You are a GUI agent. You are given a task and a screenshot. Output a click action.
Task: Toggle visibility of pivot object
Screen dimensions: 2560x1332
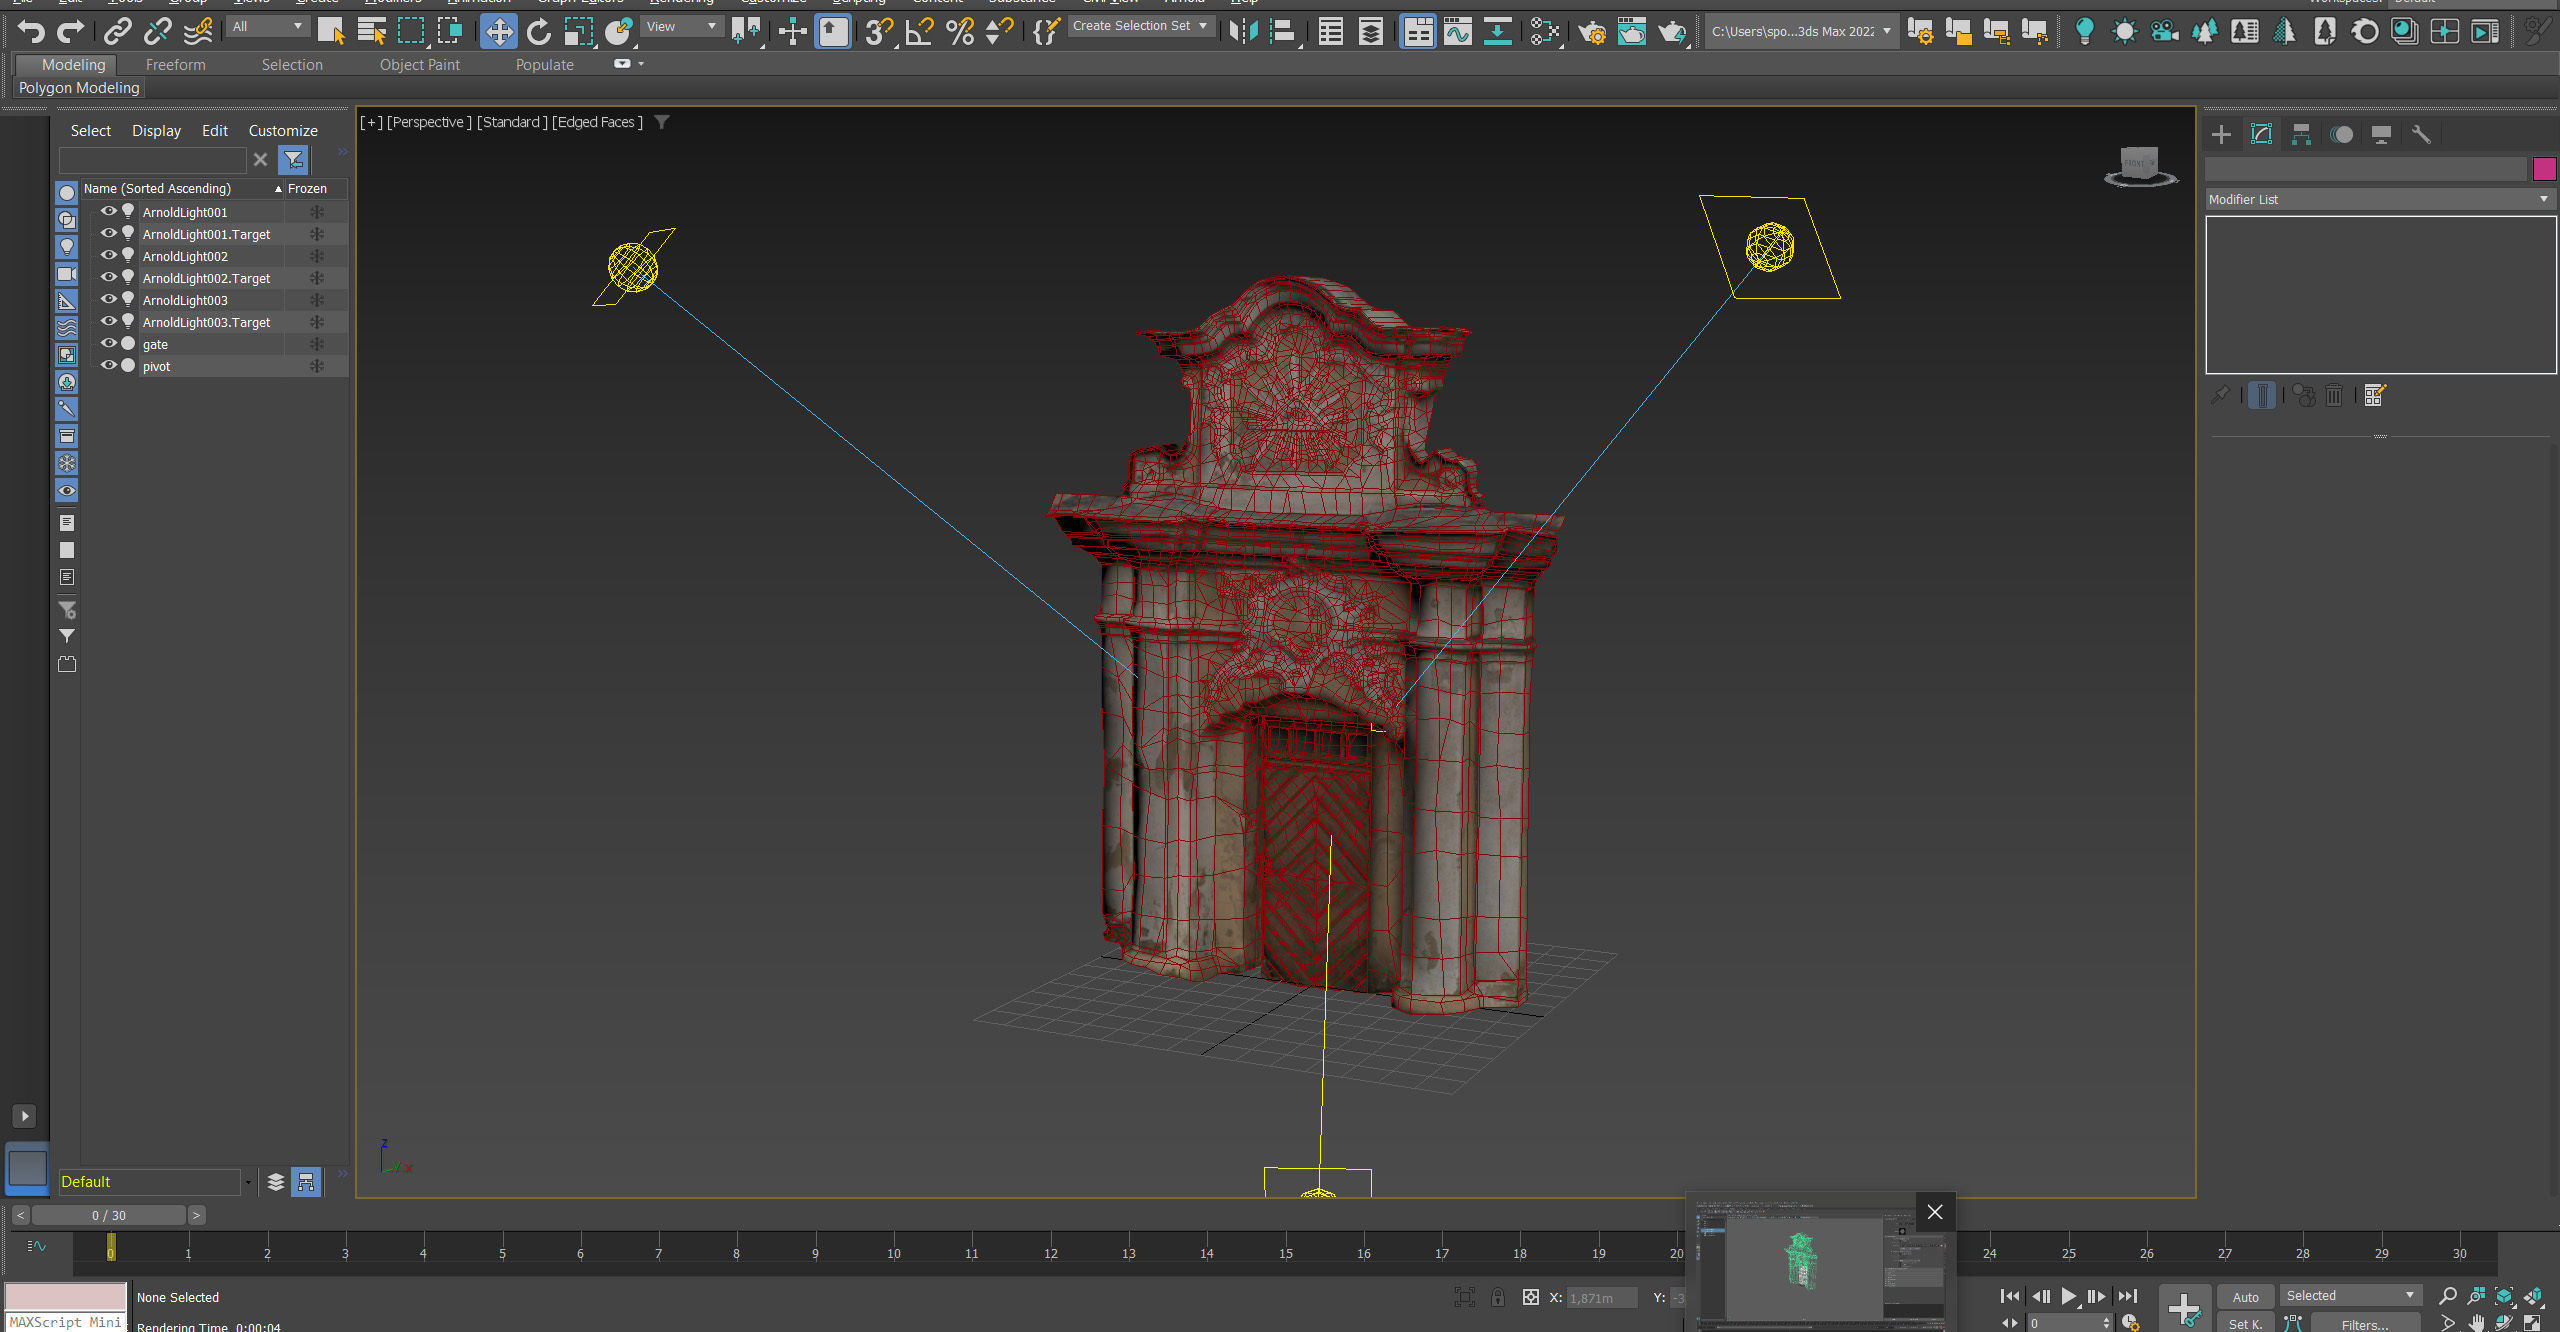click(109, 365)
